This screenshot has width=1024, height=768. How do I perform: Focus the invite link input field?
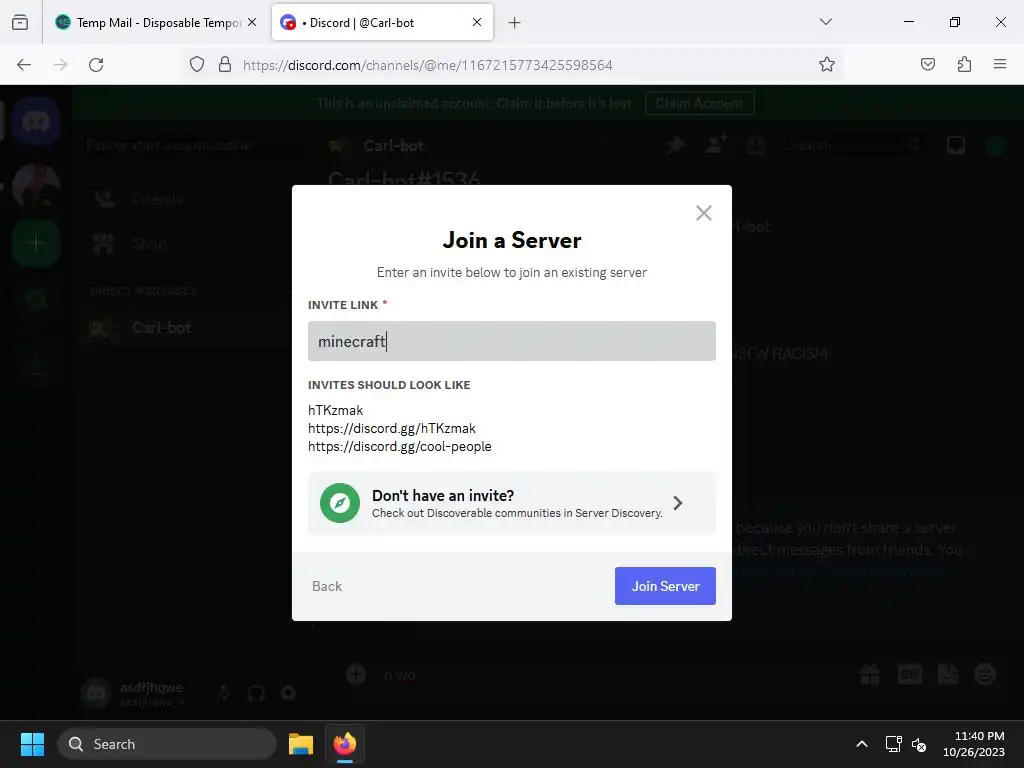pyautogui.click(x=511, y=341)
